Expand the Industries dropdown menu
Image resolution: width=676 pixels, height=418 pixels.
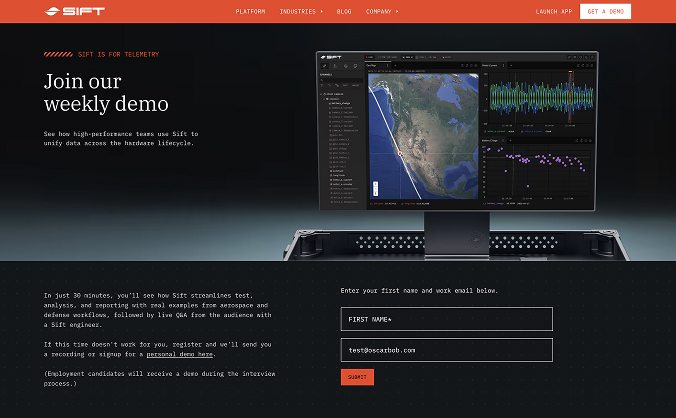(301, 12)
